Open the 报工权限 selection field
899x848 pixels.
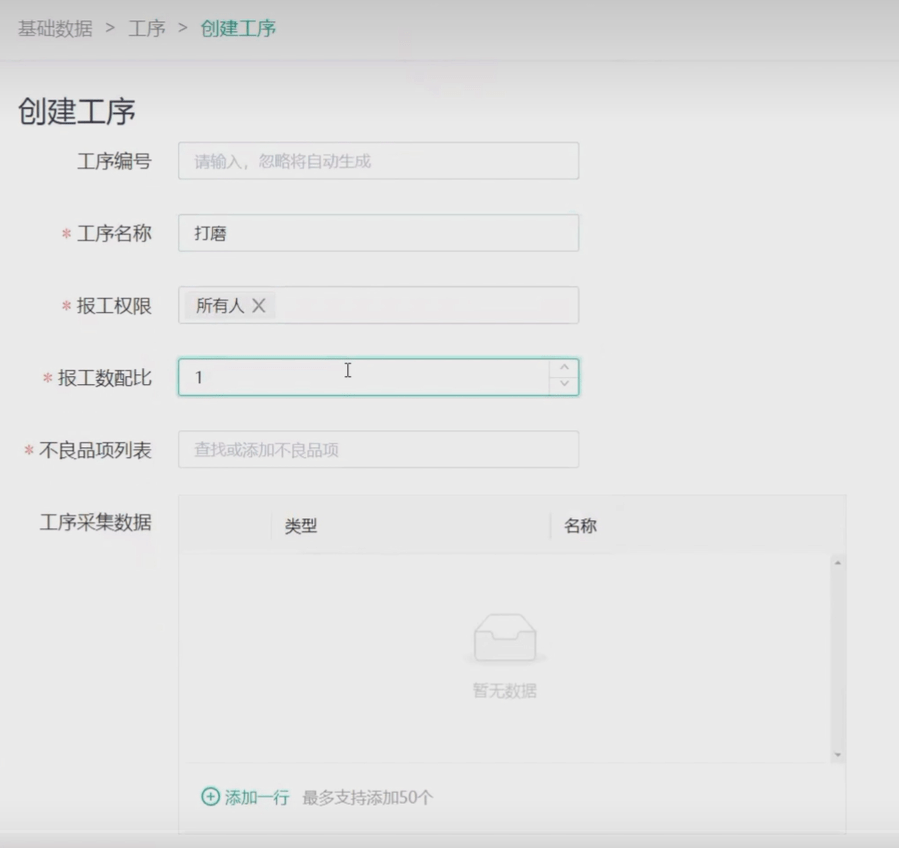click(425, 306)
